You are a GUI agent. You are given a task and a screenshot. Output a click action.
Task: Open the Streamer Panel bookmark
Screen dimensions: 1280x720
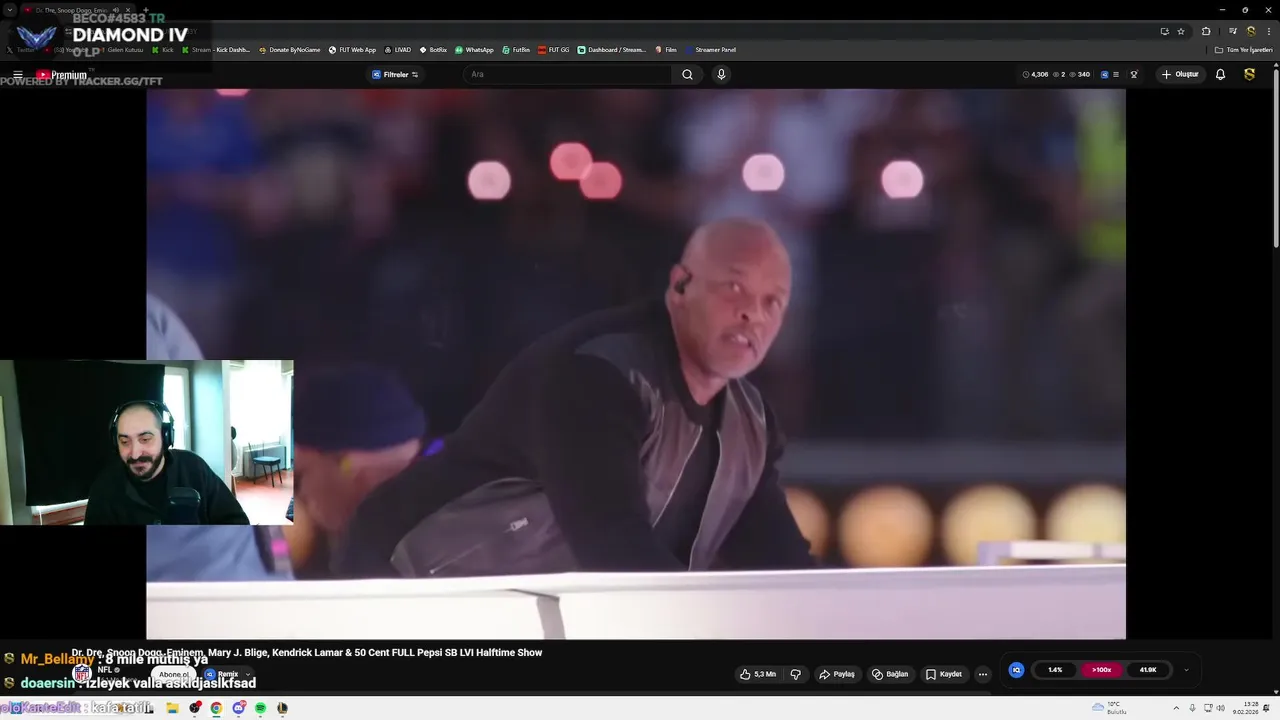(x=710, y=50)
